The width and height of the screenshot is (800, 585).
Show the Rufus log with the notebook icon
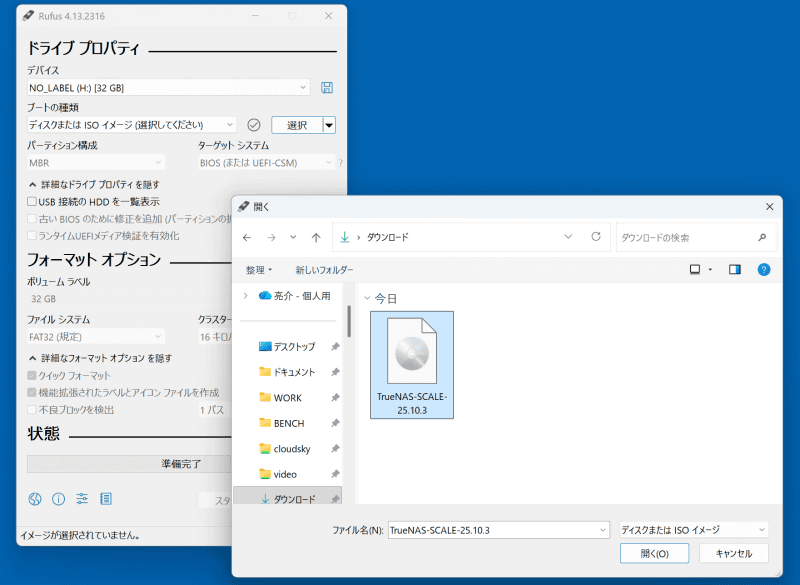(x=108, y=498)
